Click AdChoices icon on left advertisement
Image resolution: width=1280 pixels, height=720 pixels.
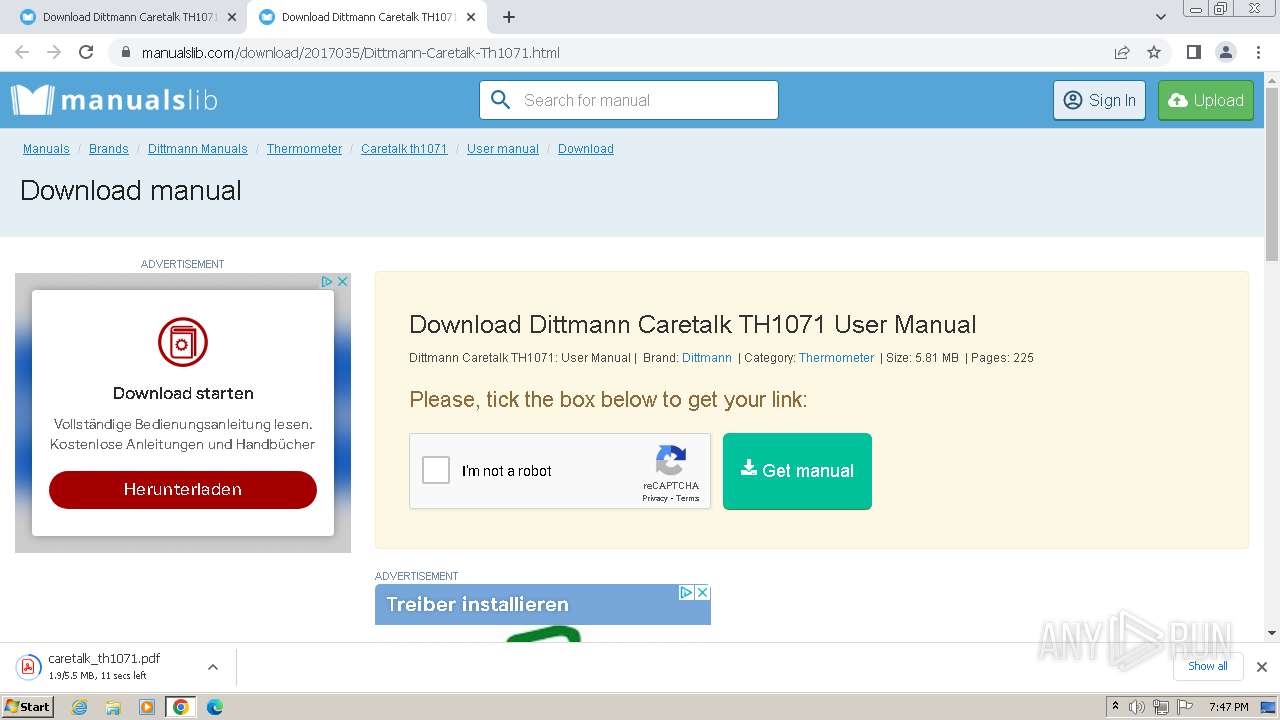point(326,282)
